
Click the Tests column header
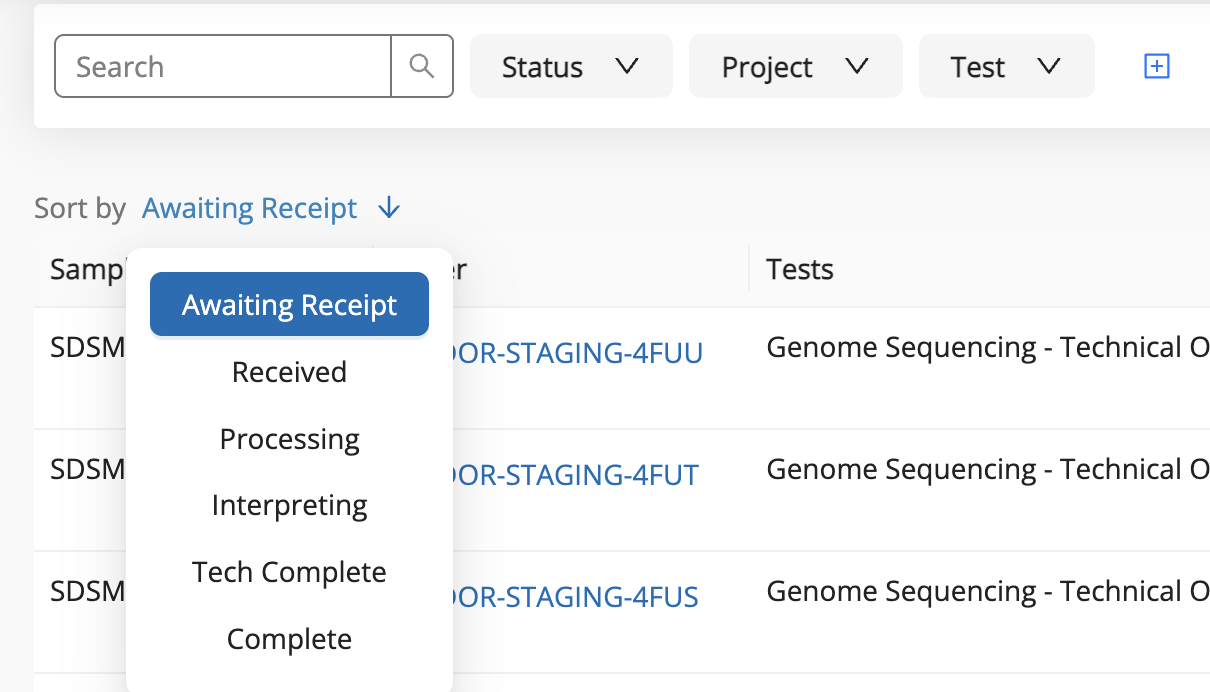(x=800, y=268)
